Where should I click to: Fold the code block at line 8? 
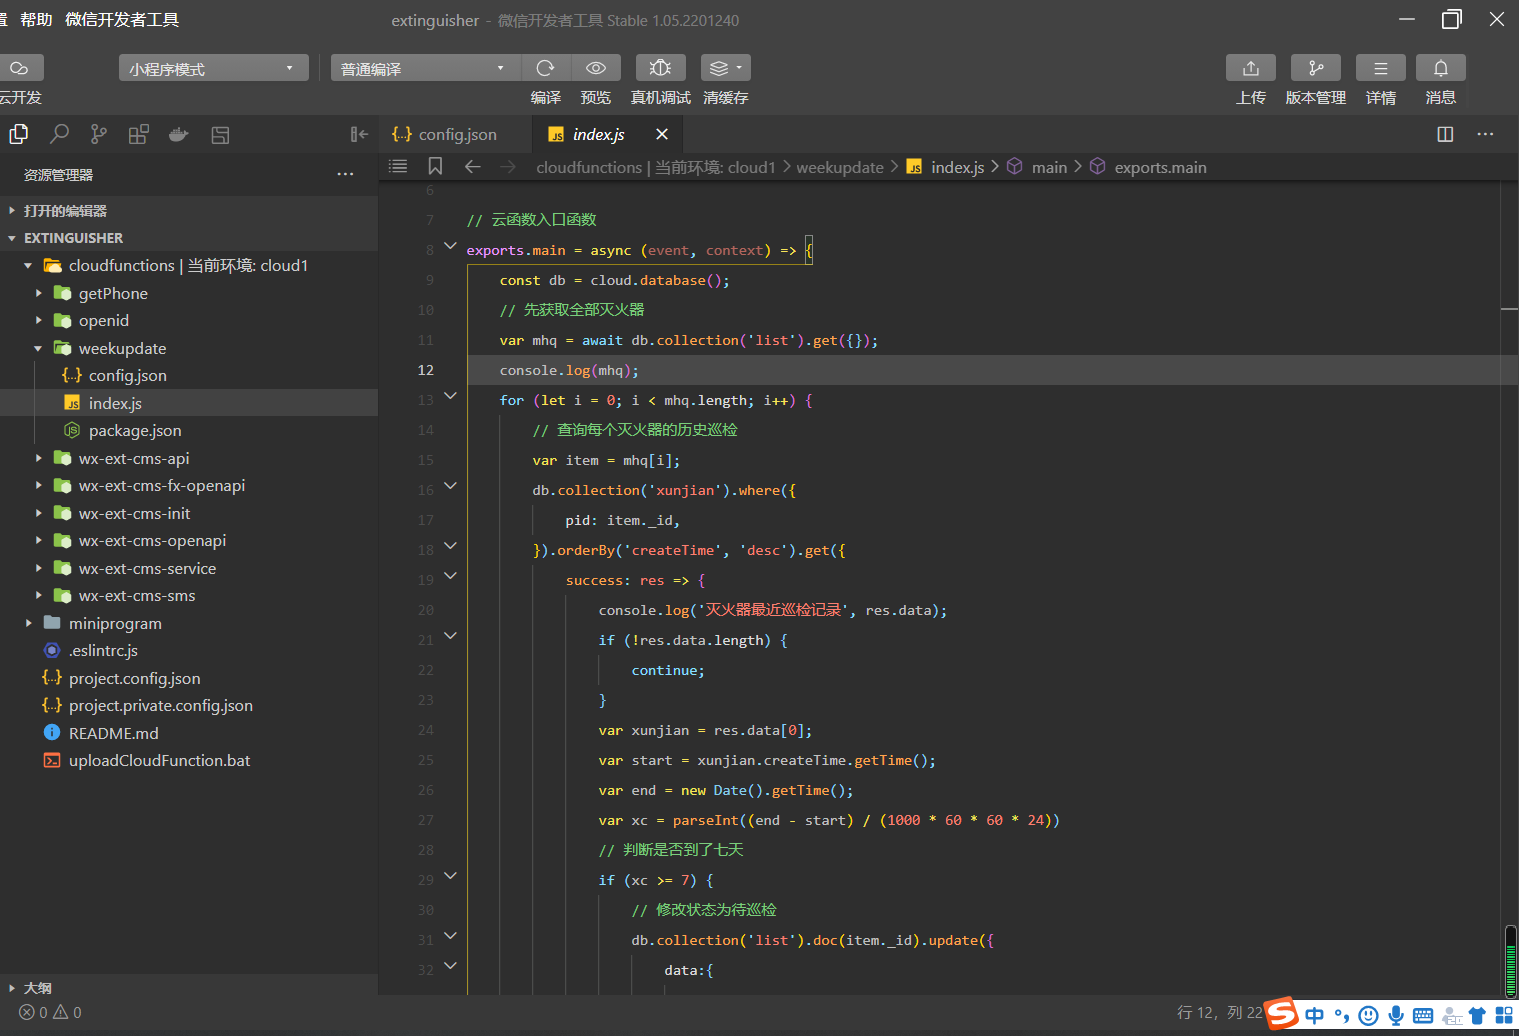click(x=450, y=246)
